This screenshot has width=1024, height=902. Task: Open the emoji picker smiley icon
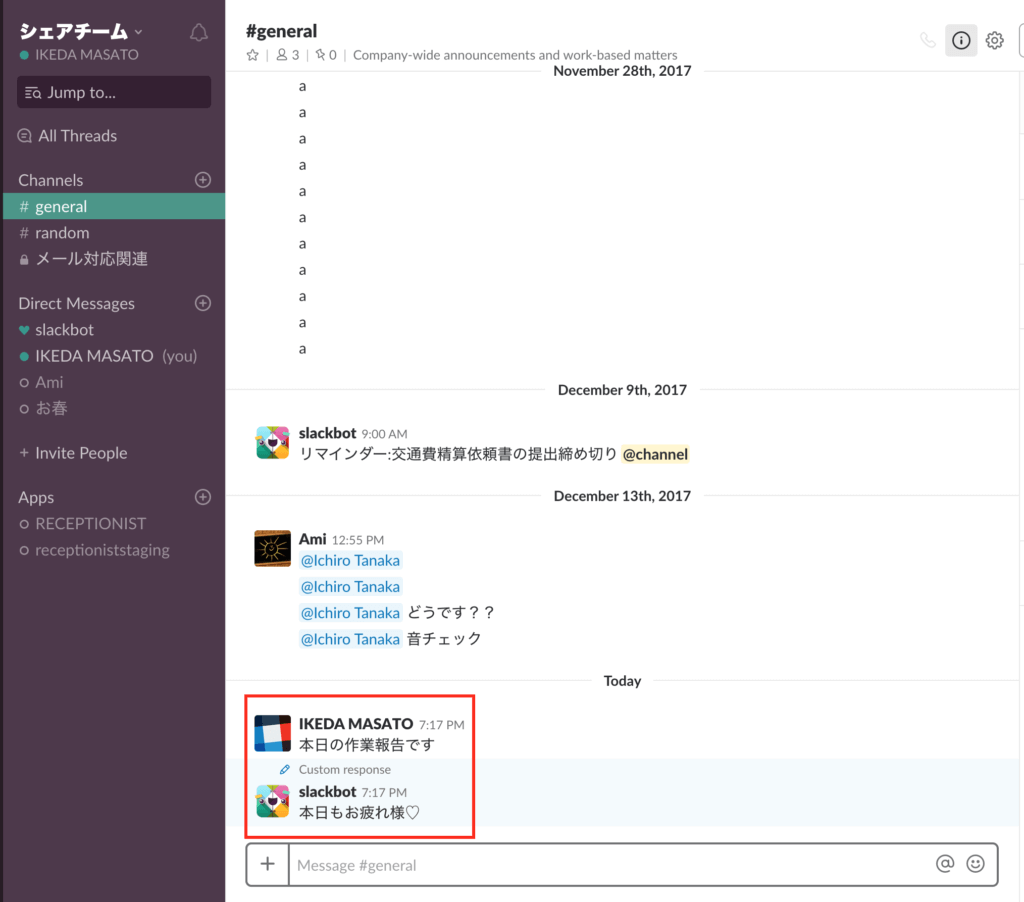click(975, 865)
